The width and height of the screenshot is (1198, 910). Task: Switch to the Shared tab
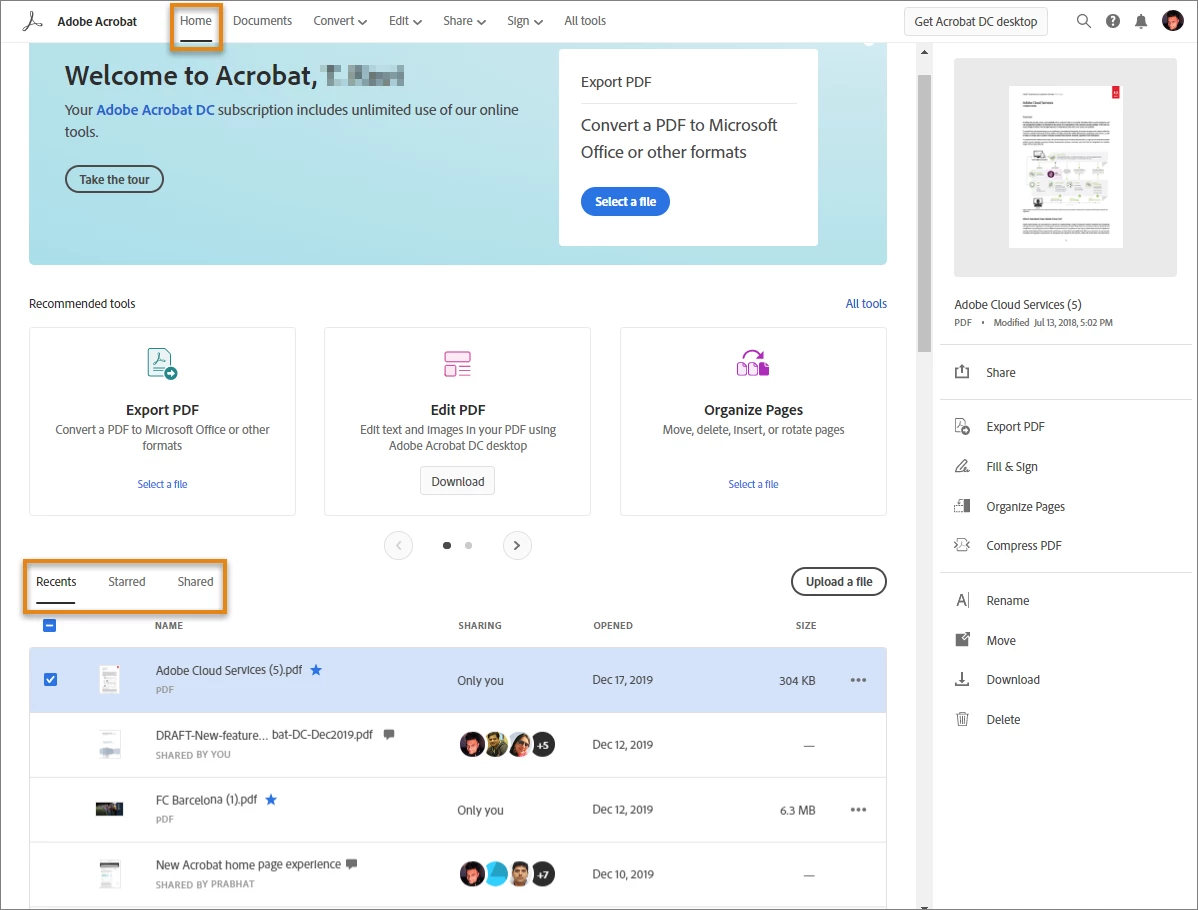coord(196,581)
